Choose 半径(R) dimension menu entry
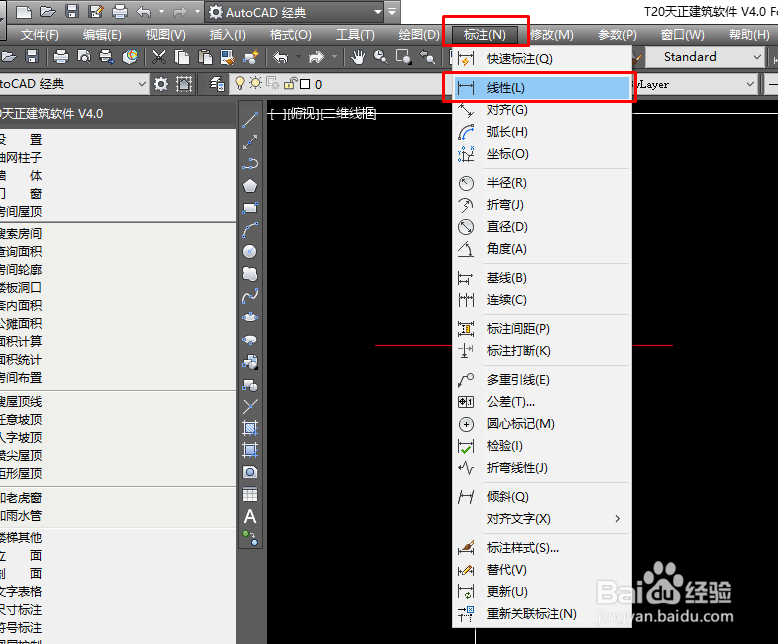 pos(542,183)
